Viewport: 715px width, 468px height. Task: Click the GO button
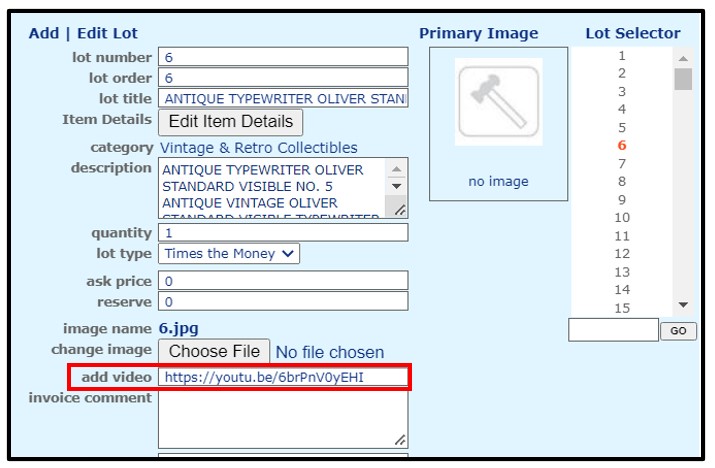[678, 331]
